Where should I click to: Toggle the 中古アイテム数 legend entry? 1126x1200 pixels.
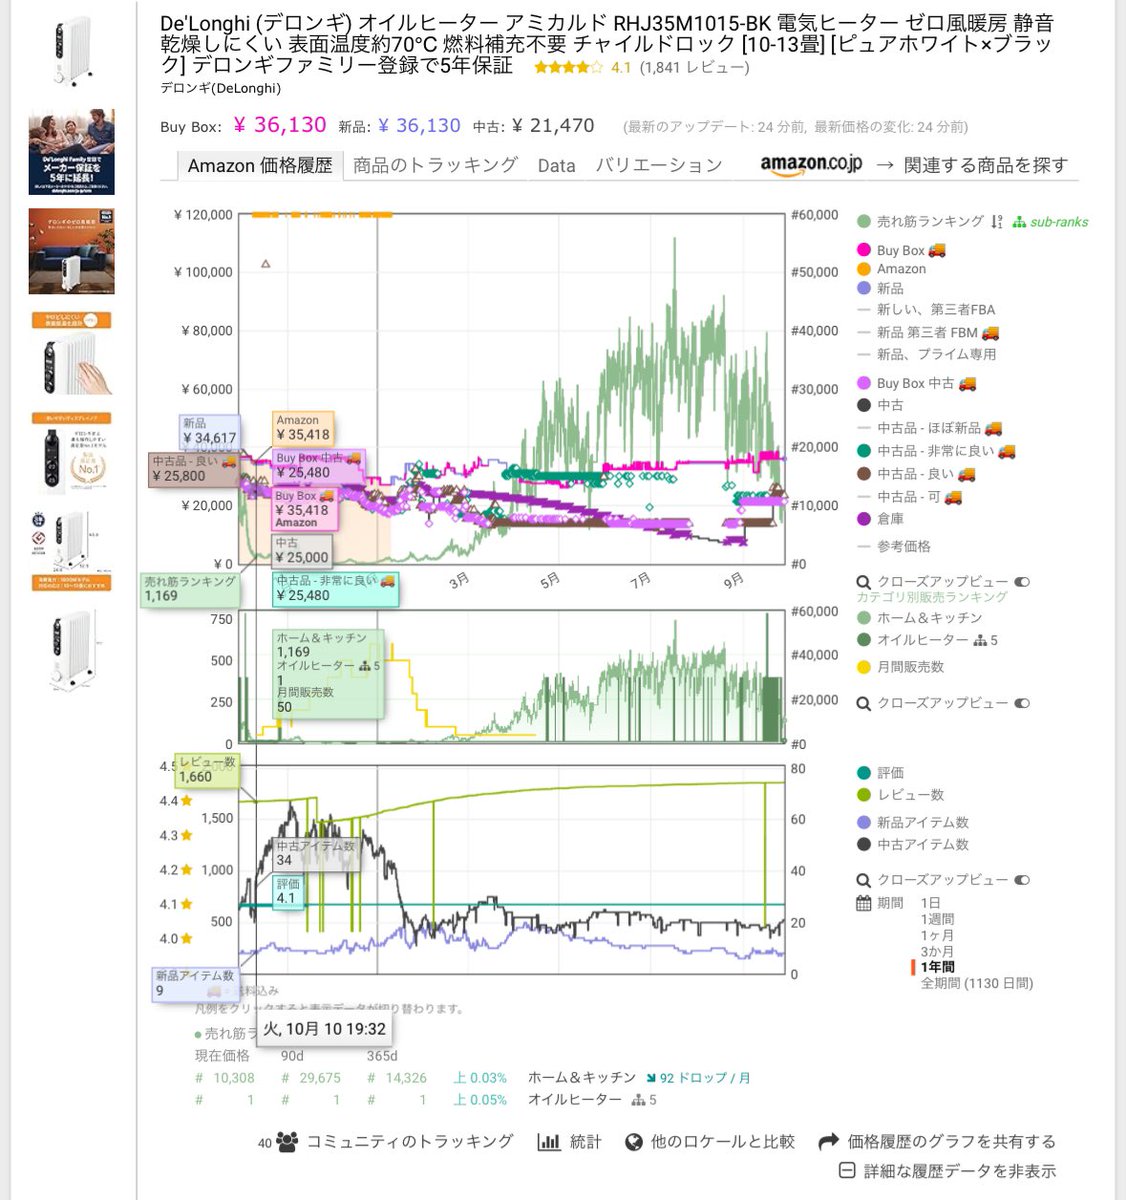(913, 845)
